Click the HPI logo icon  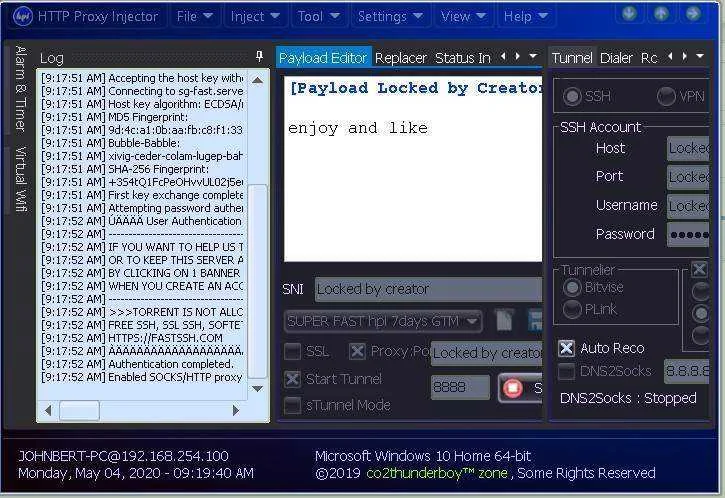22,17
